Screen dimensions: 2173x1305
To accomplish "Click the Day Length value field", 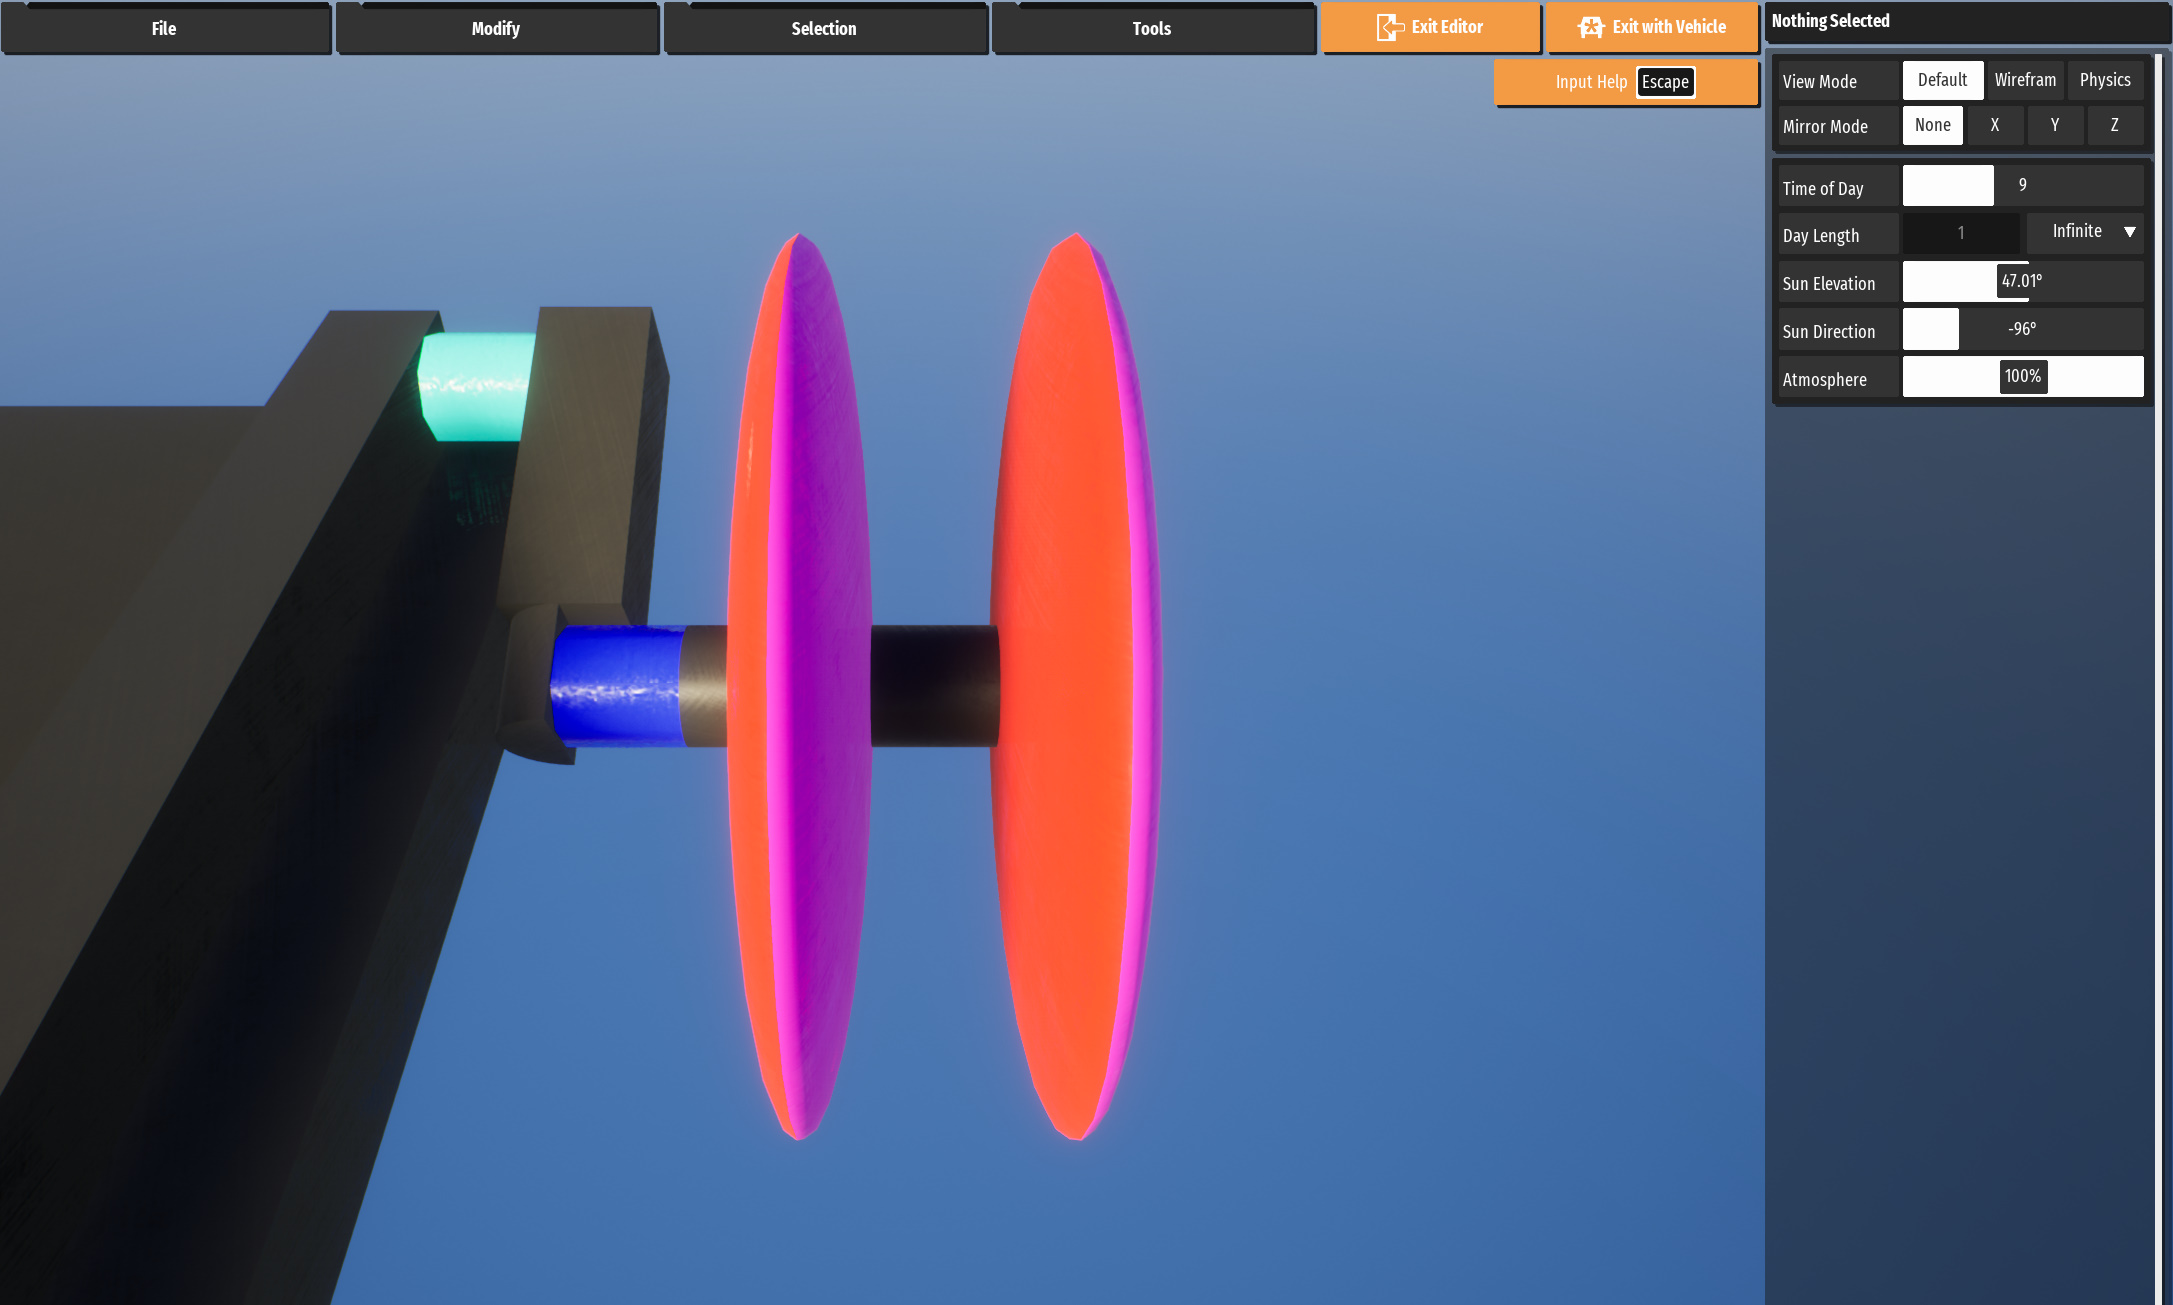I will pos(1960,233).
